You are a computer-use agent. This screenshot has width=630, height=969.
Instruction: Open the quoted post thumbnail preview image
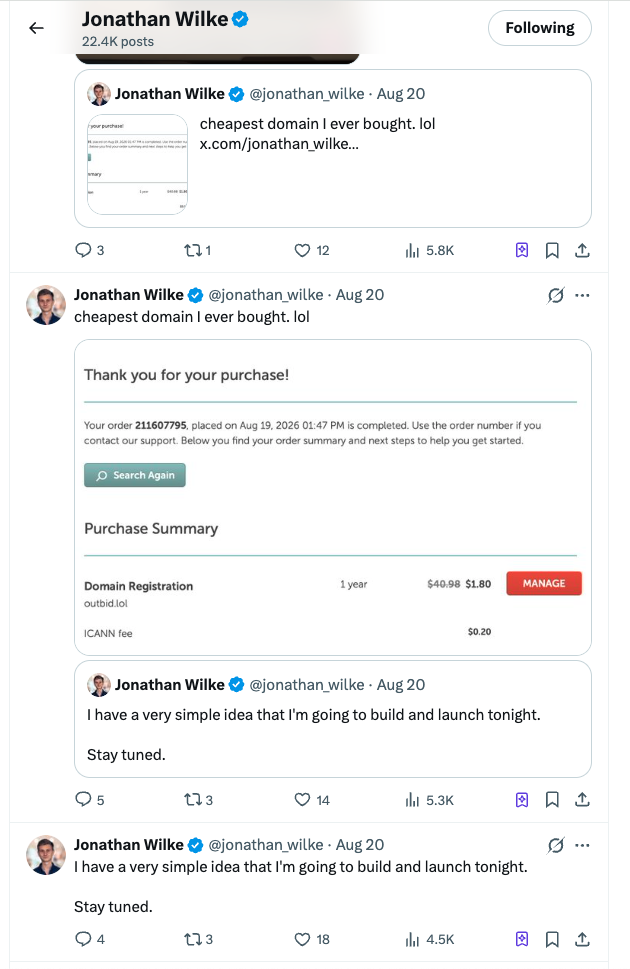(x=137, y=164)
